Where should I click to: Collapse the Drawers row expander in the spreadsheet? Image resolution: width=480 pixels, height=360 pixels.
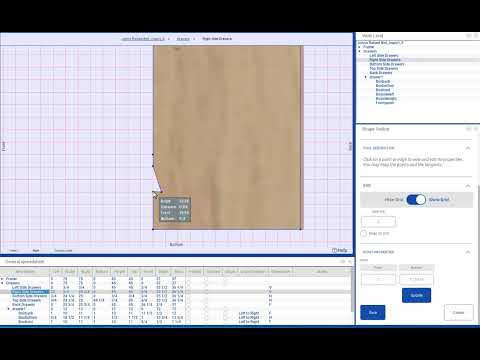click(2, 283)
